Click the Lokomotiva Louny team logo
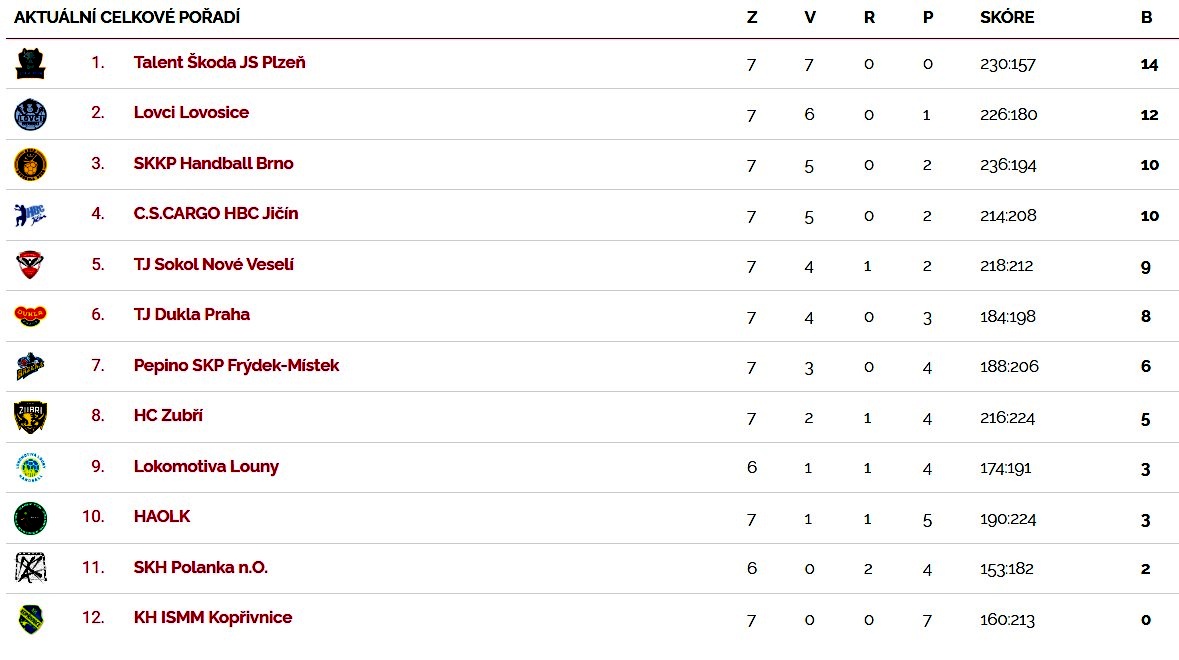 point(30,468)
